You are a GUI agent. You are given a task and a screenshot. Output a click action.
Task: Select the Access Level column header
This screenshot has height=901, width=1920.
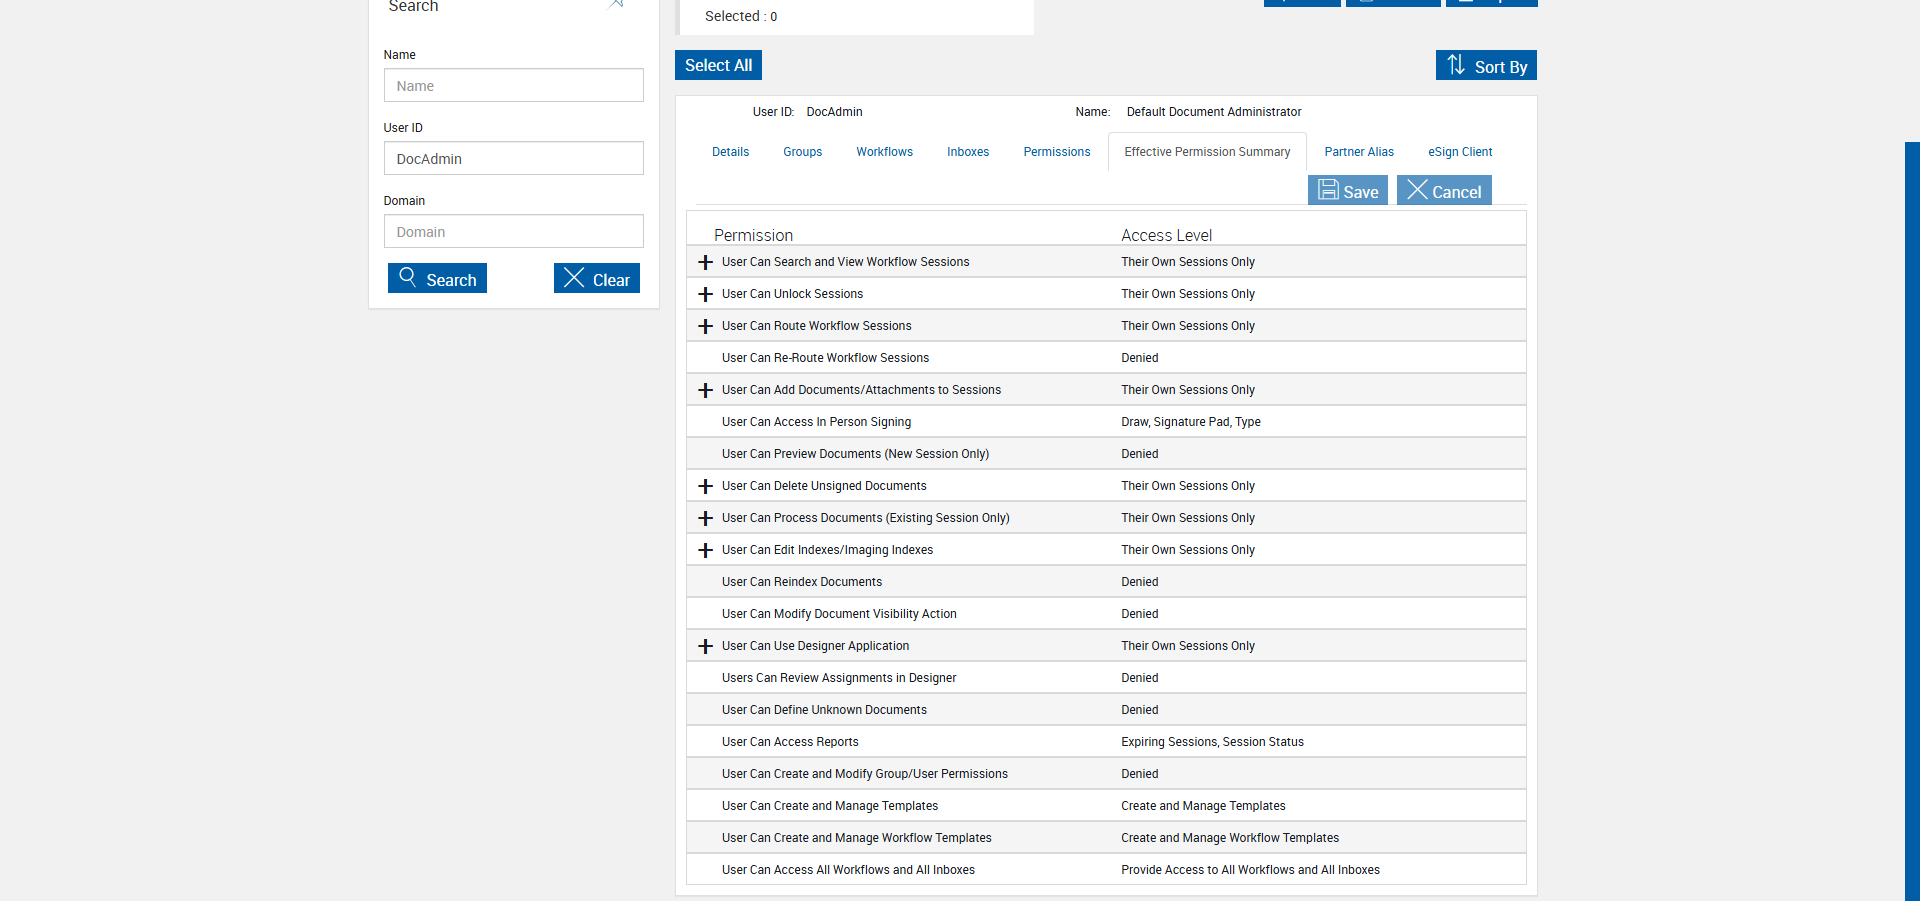[x=1166, y=235]
